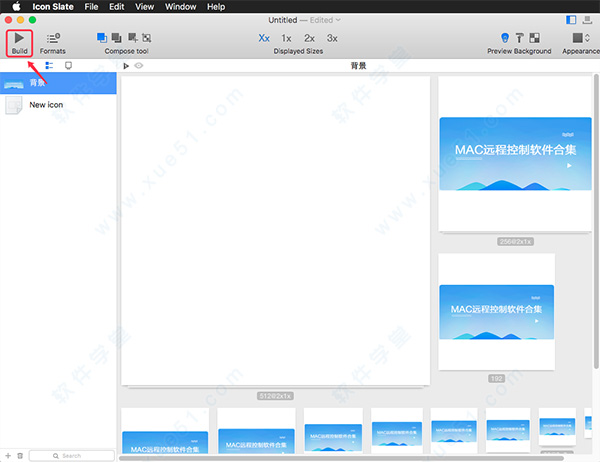Select the first Compose tool icon

click(x=102, y=38)
